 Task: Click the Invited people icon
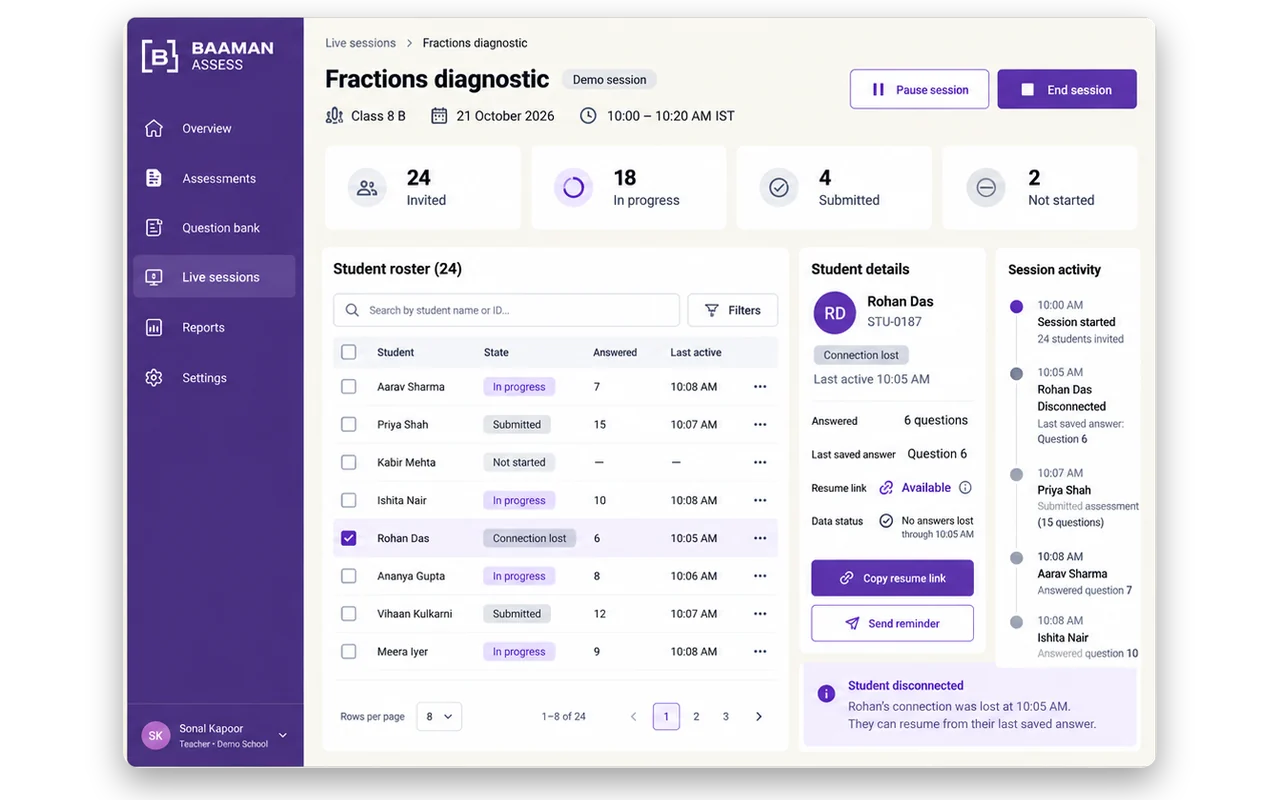coord(367,188)
